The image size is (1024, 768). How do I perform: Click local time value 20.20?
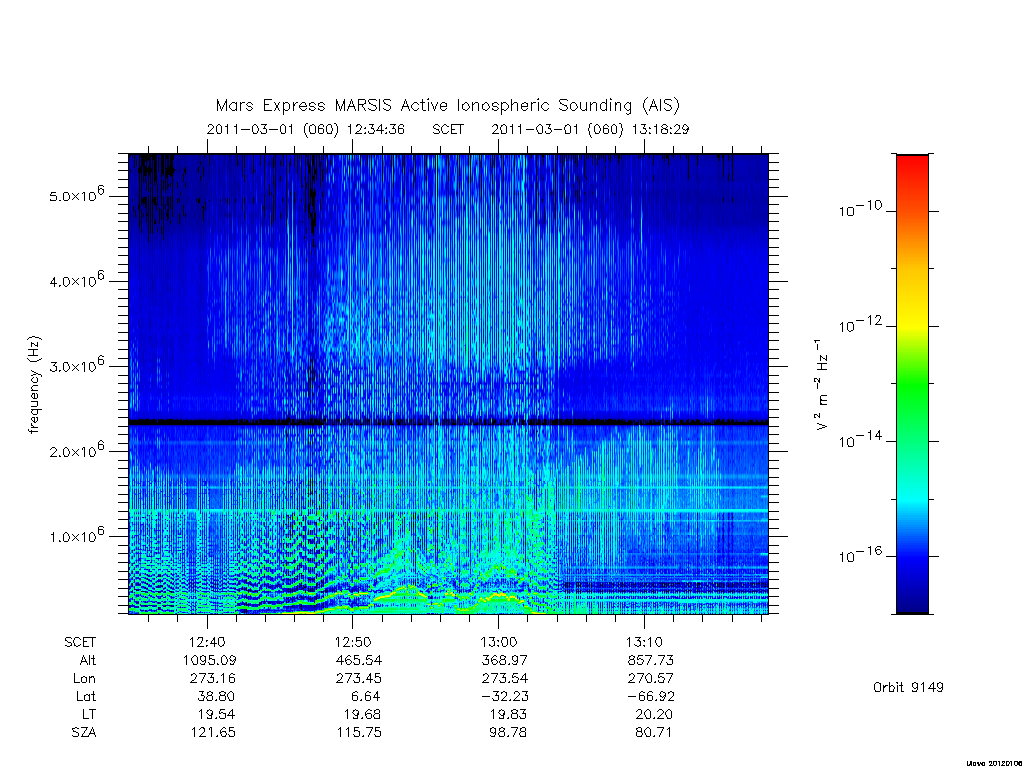coord(654,714)
